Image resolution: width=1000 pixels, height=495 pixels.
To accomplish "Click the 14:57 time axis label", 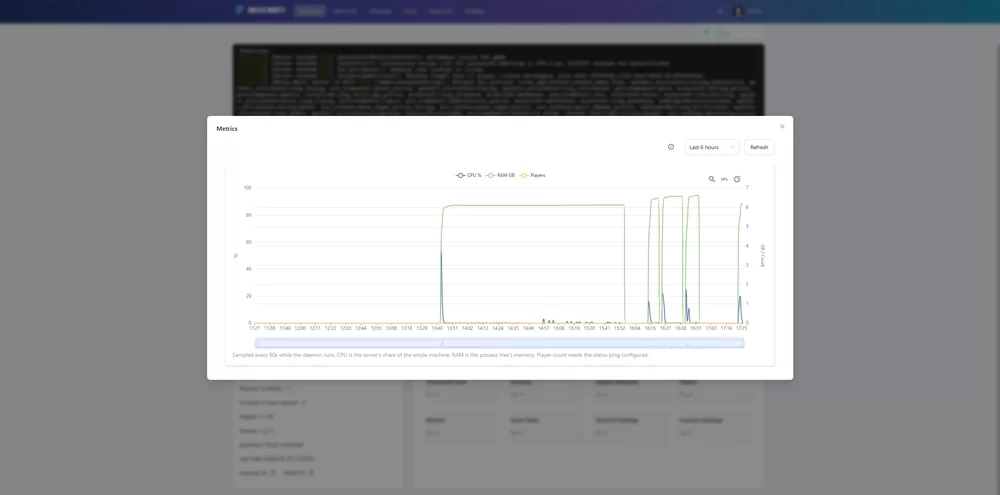I will [543, 329].
